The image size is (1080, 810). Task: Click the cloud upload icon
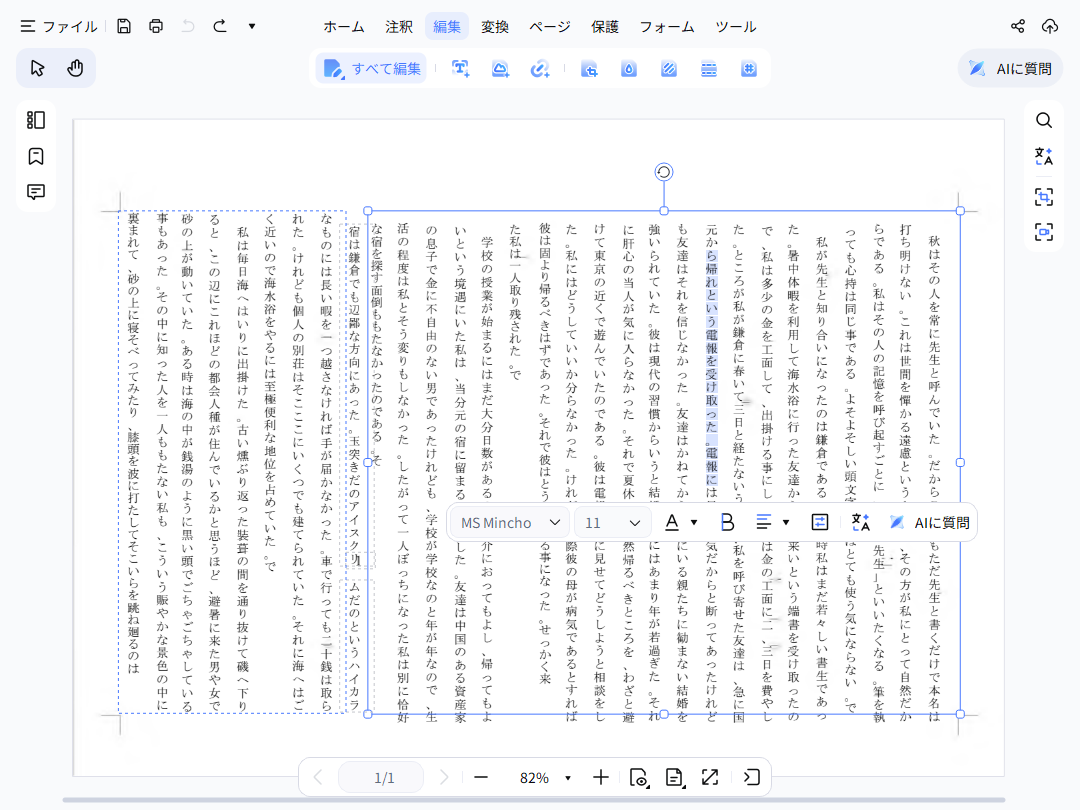coord(1050,26)
